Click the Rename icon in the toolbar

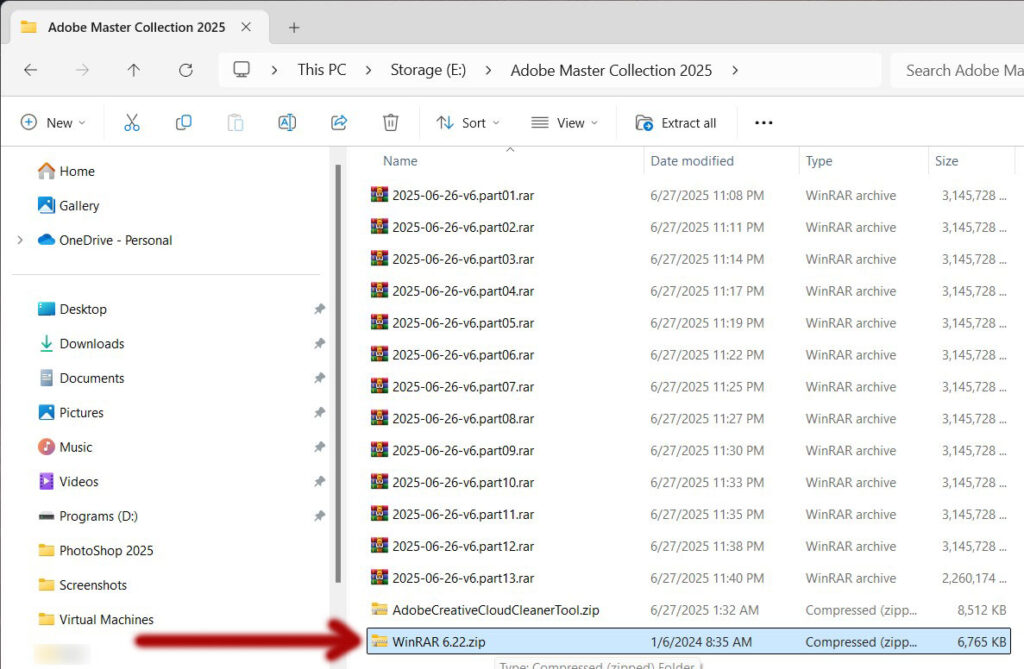point(287,122)
